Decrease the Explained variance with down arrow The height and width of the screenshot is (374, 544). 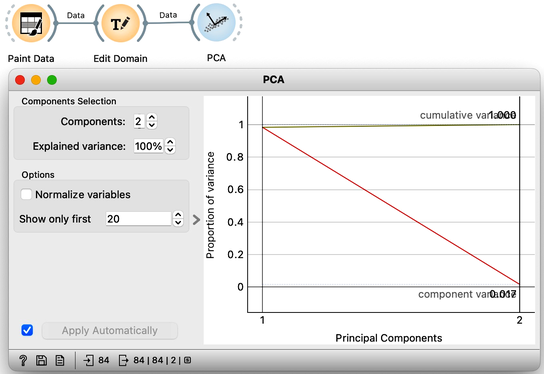(170, 150)
